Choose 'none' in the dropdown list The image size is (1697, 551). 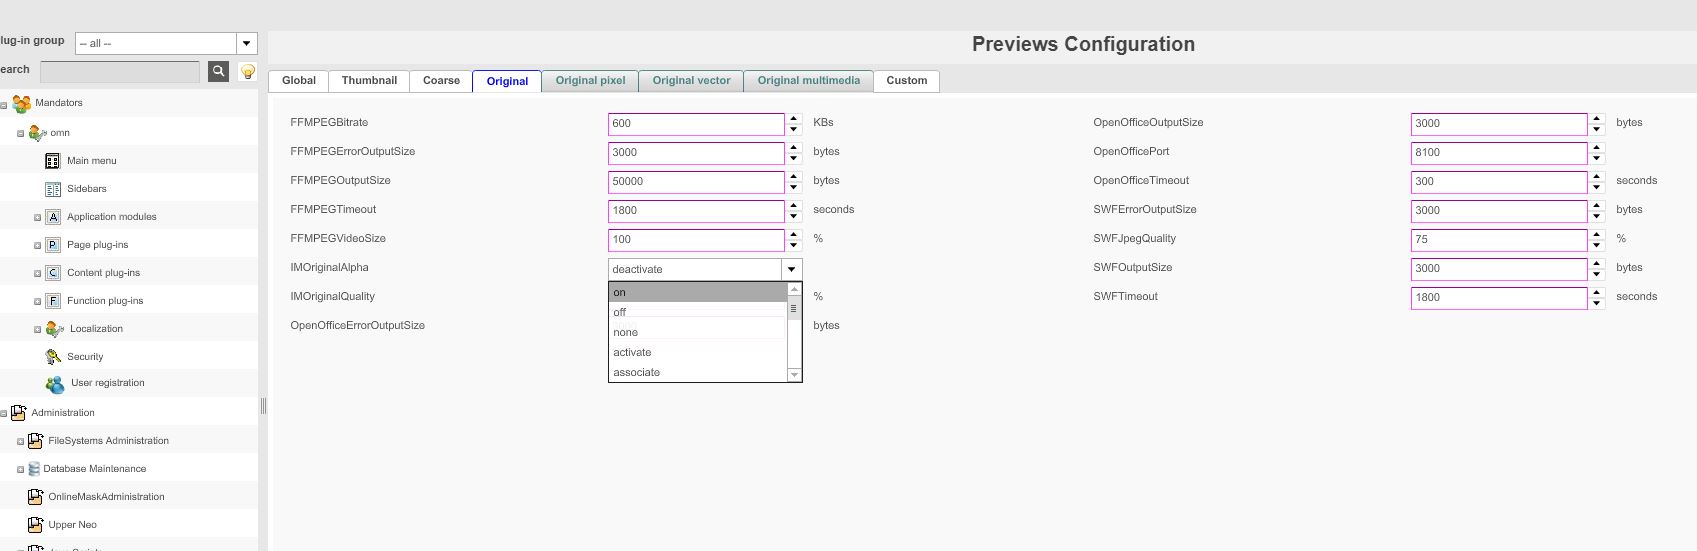tap(698, 332)
